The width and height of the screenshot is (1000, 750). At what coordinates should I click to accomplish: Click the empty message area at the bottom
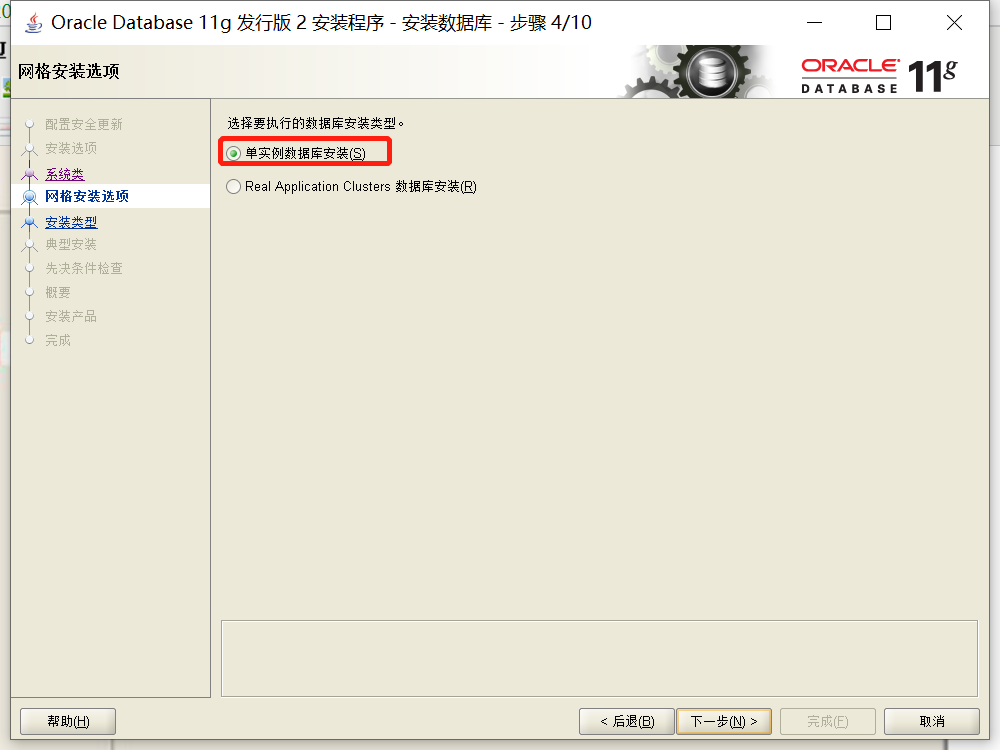599,658
